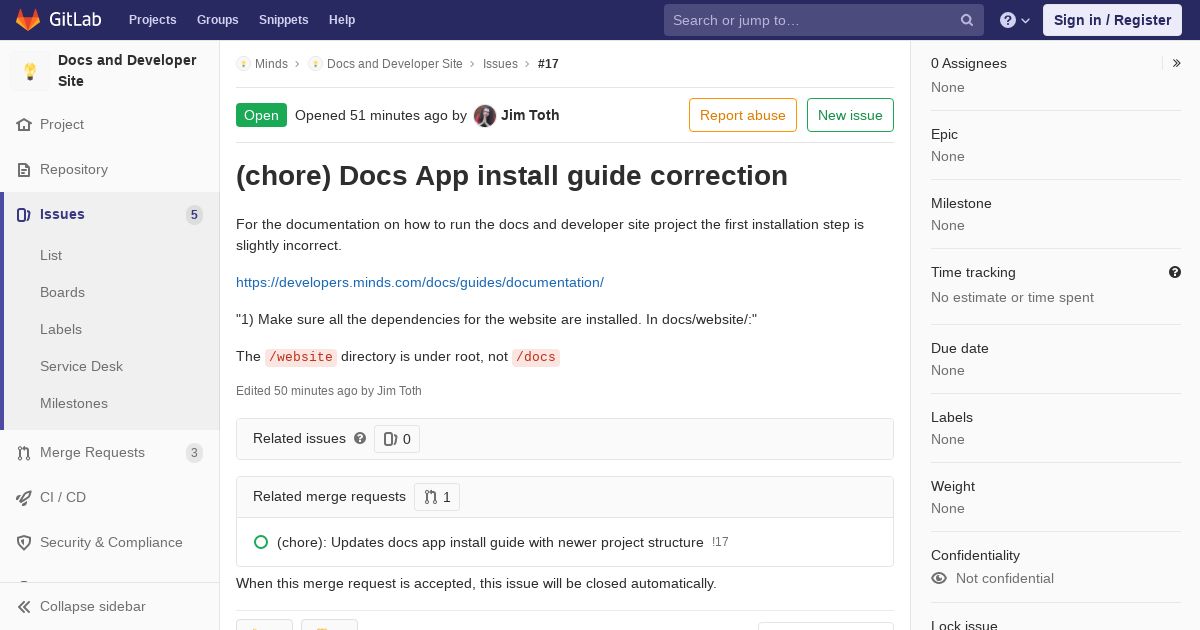The width and height of the screenshot is (1200, 630).
Task: Click the #17 breadcrumb link
Action: point(548,64)
